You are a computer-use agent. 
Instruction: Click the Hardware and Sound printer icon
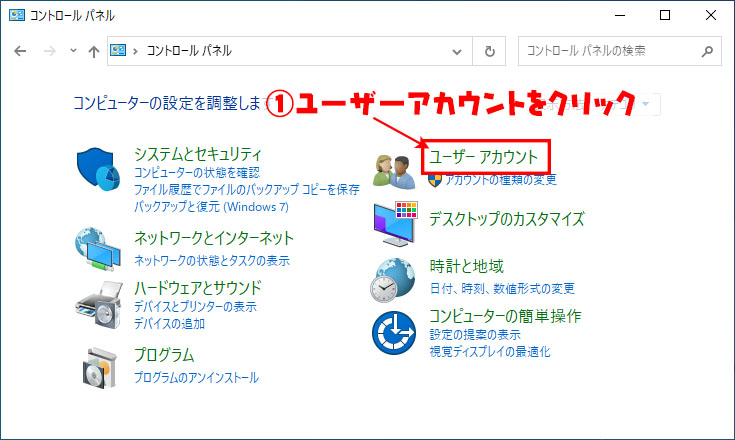[98, 304]
